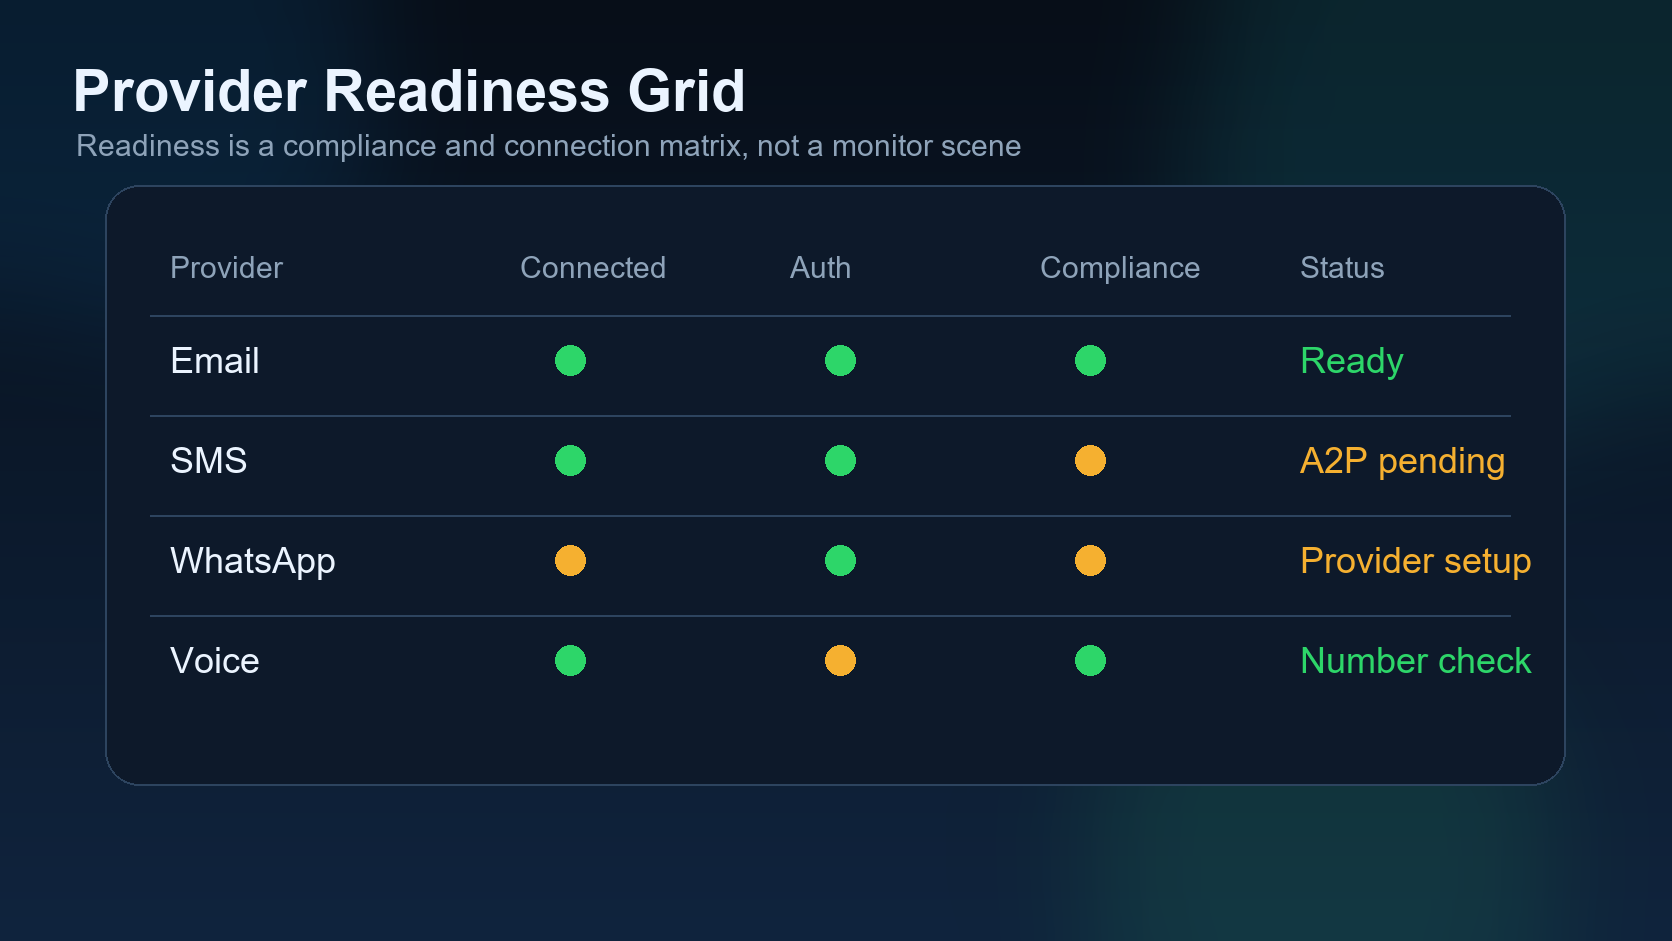
Task: Click Voice Compliance green dot
Action: tap(1090, 660)
